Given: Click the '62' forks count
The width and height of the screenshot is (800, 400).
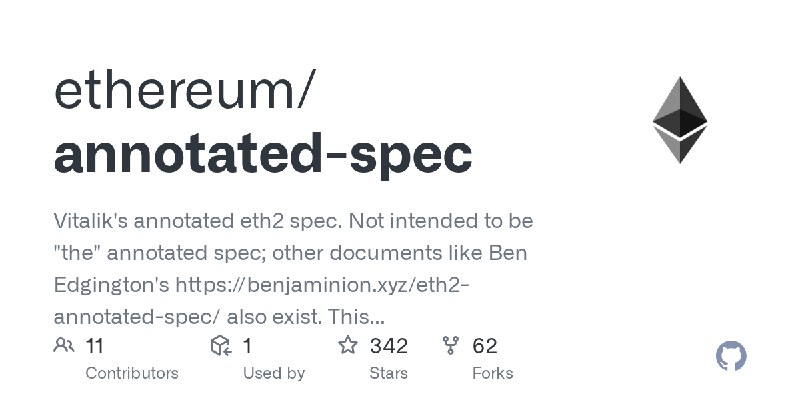Looking at the screenshot, I should [485, 346].
